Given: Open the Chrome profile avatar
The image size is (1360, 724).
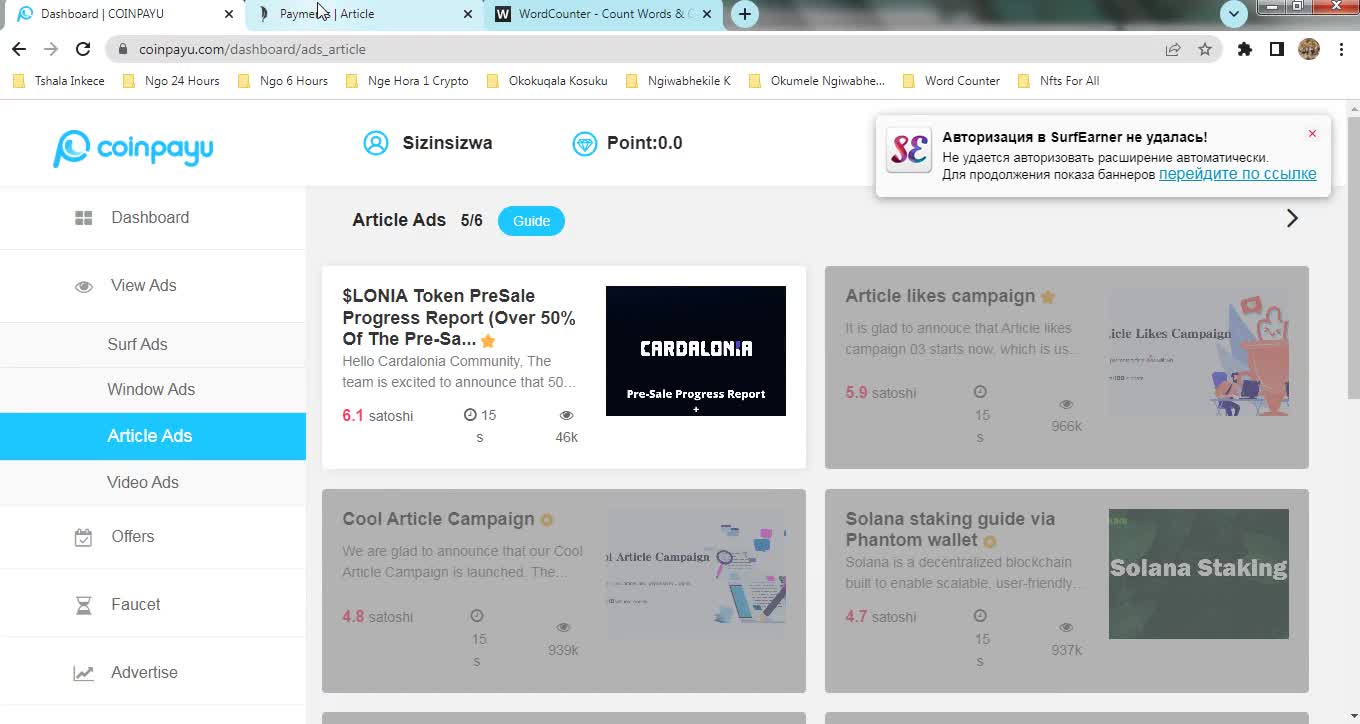Looking at the screenshot, I should tap(1309, 49).
